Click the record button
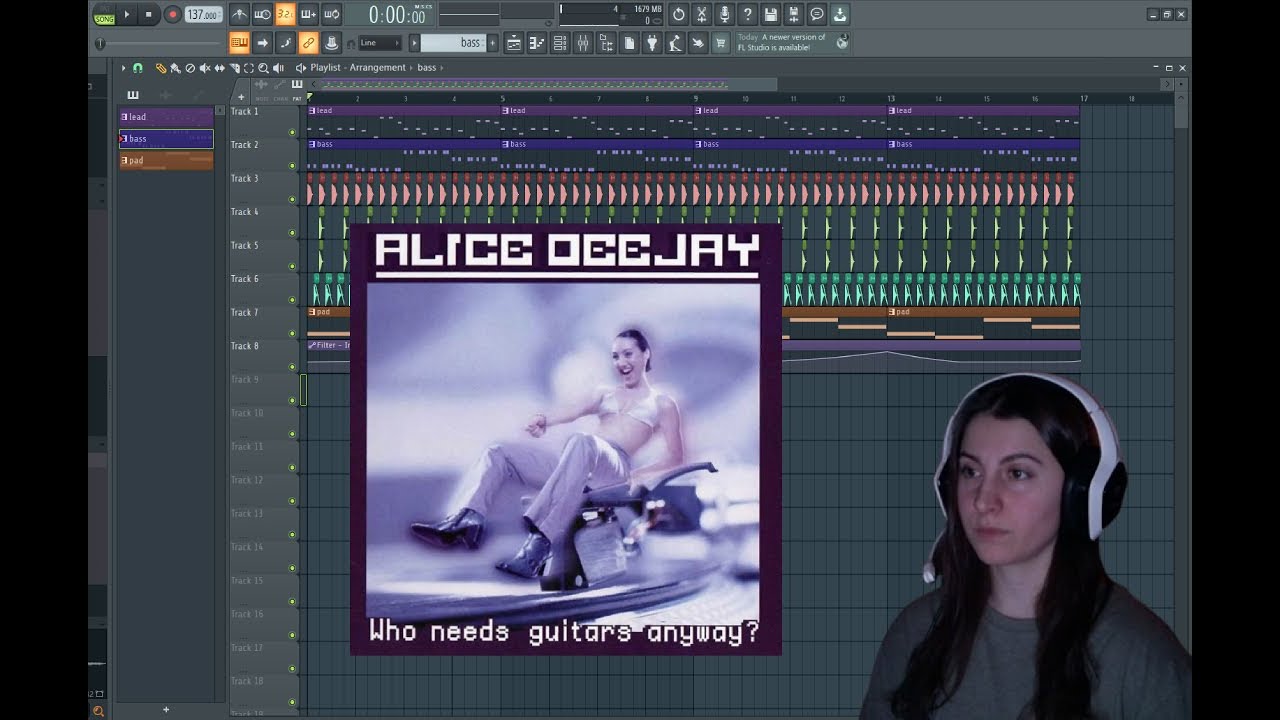The image size is (1280, 720). (172, 14)
